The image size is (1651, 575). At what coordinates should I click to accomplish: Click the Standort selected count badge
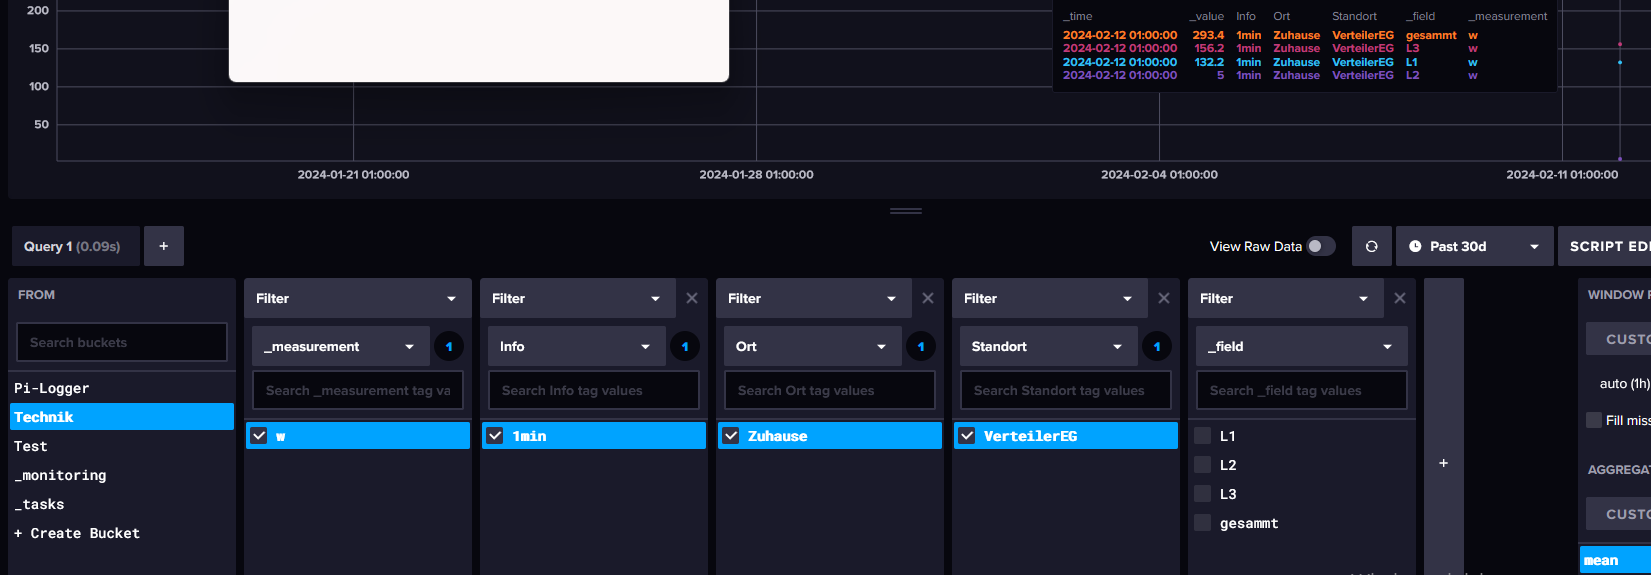tap(1157, 346)
